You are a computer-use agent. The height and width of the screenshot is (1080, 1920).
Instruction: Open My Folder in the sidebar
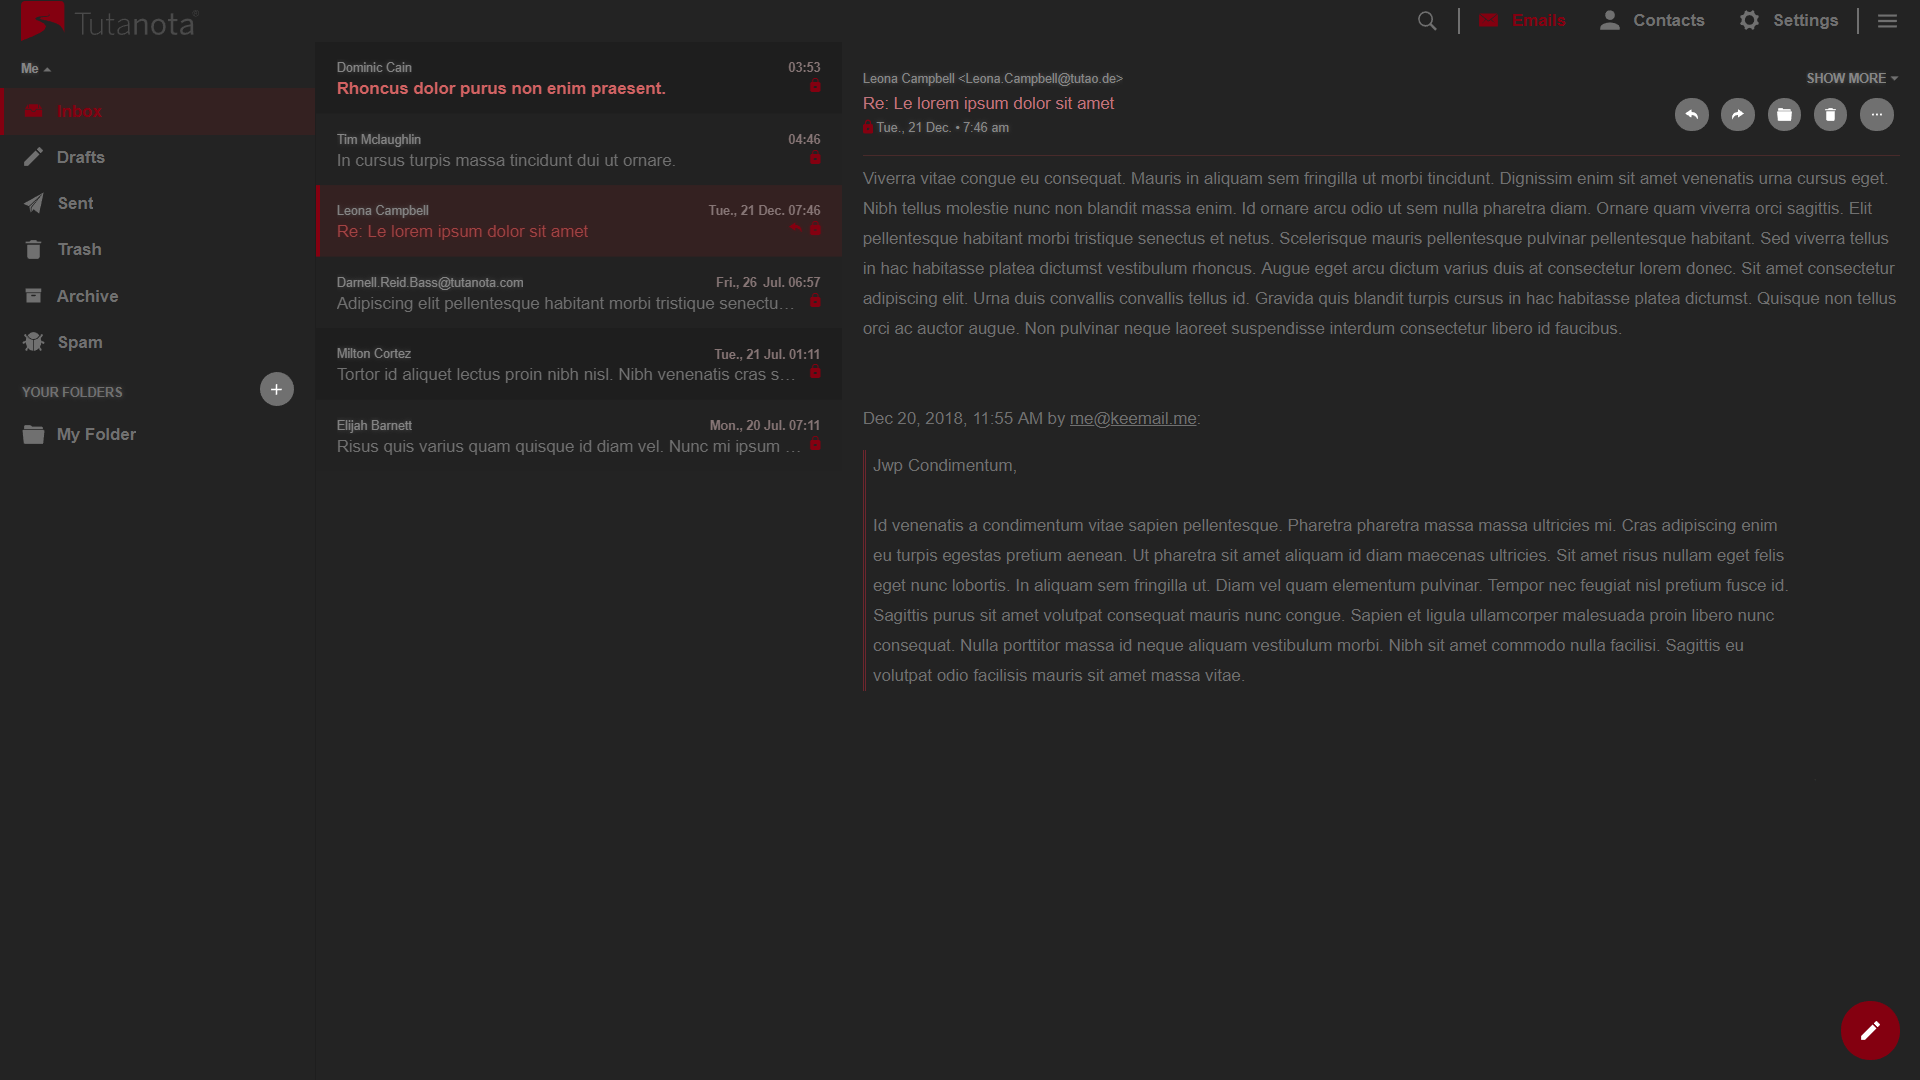96,434
